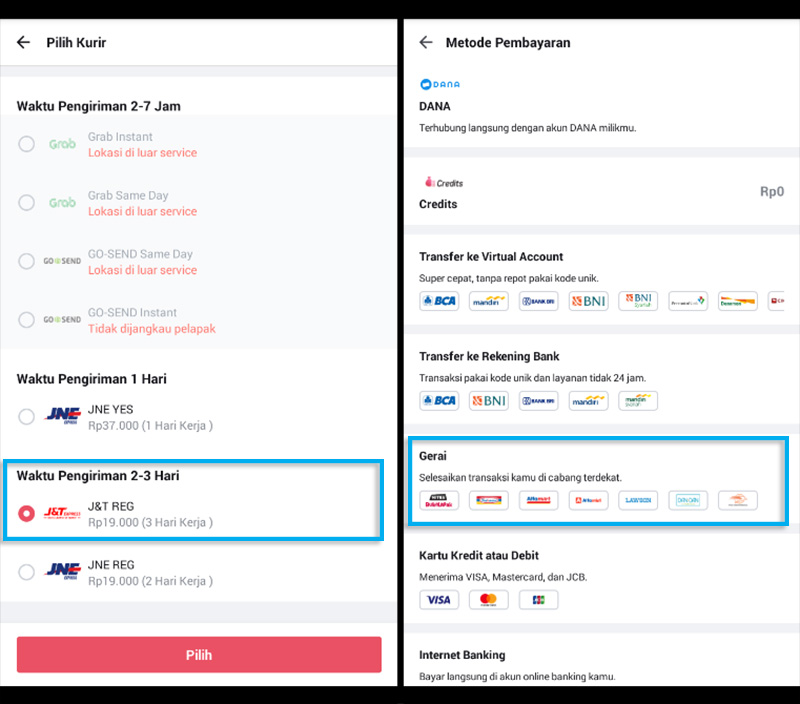Select the JCB card logo
800x704 pixels.
pyautogui.click(x=538, y=600)
